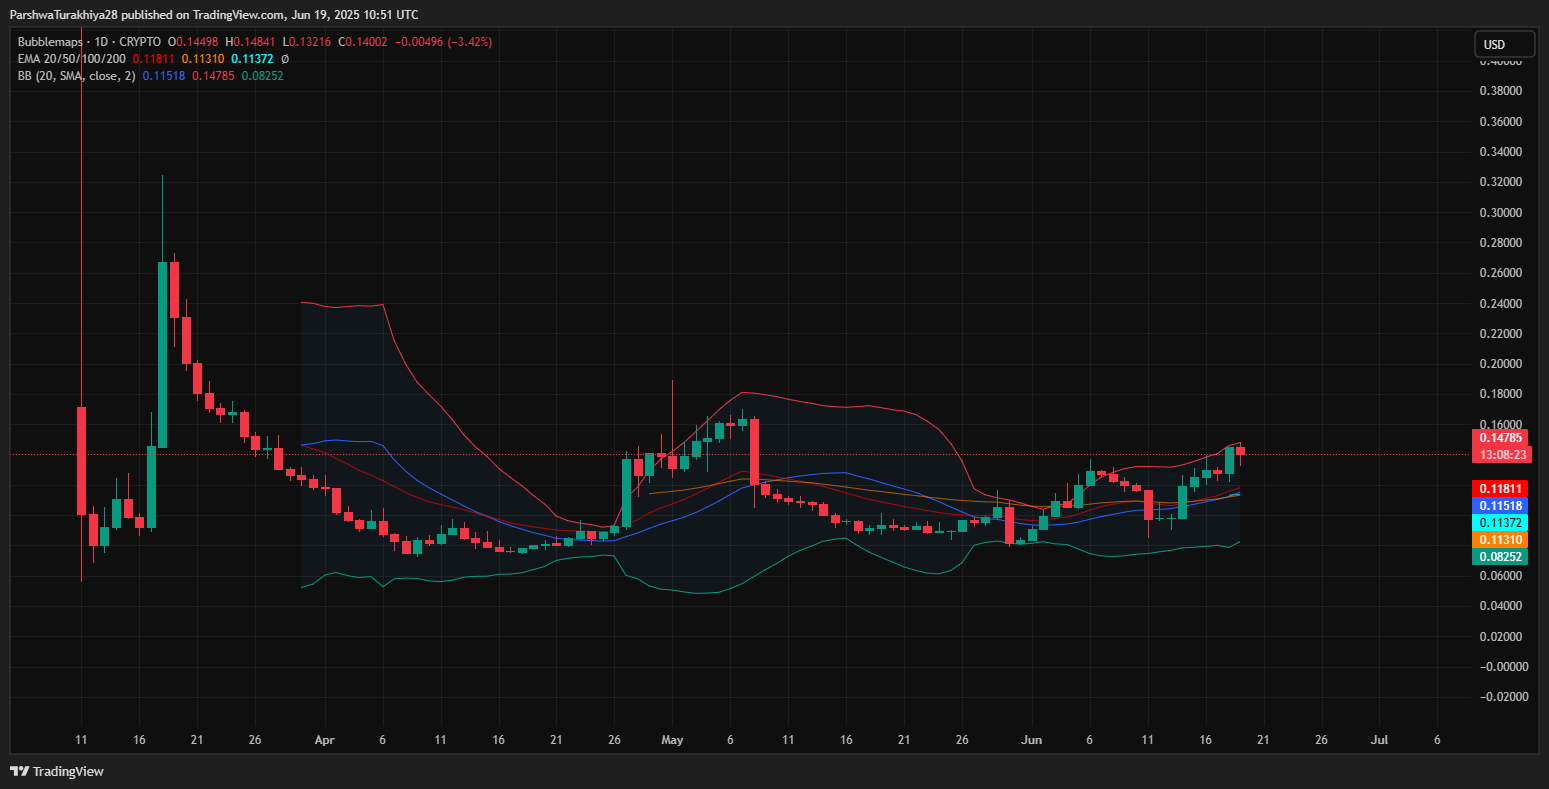This screenshot has width=1549, height=789.
Task: Click the 0.20000 level on the price scale
Action: pyautogui.click(x=1501, y=364)
